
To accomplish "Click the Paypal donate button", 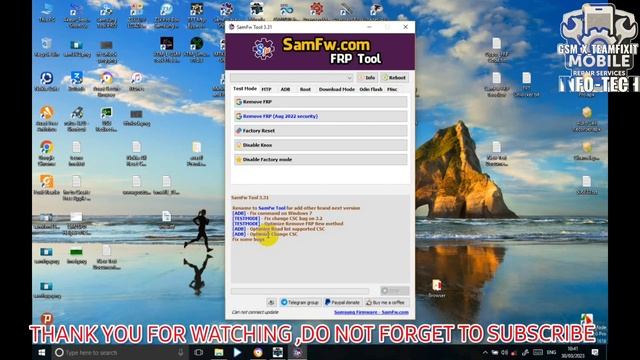I will (x=342, y=302).
